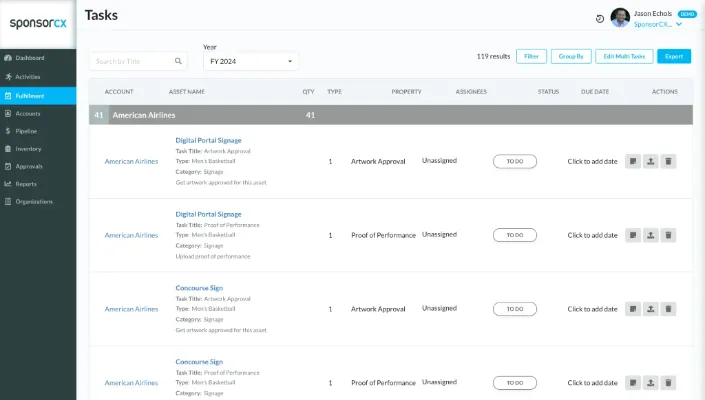Click the ASSET NAME column header
The image size is (705, 400).
[187, 92]
